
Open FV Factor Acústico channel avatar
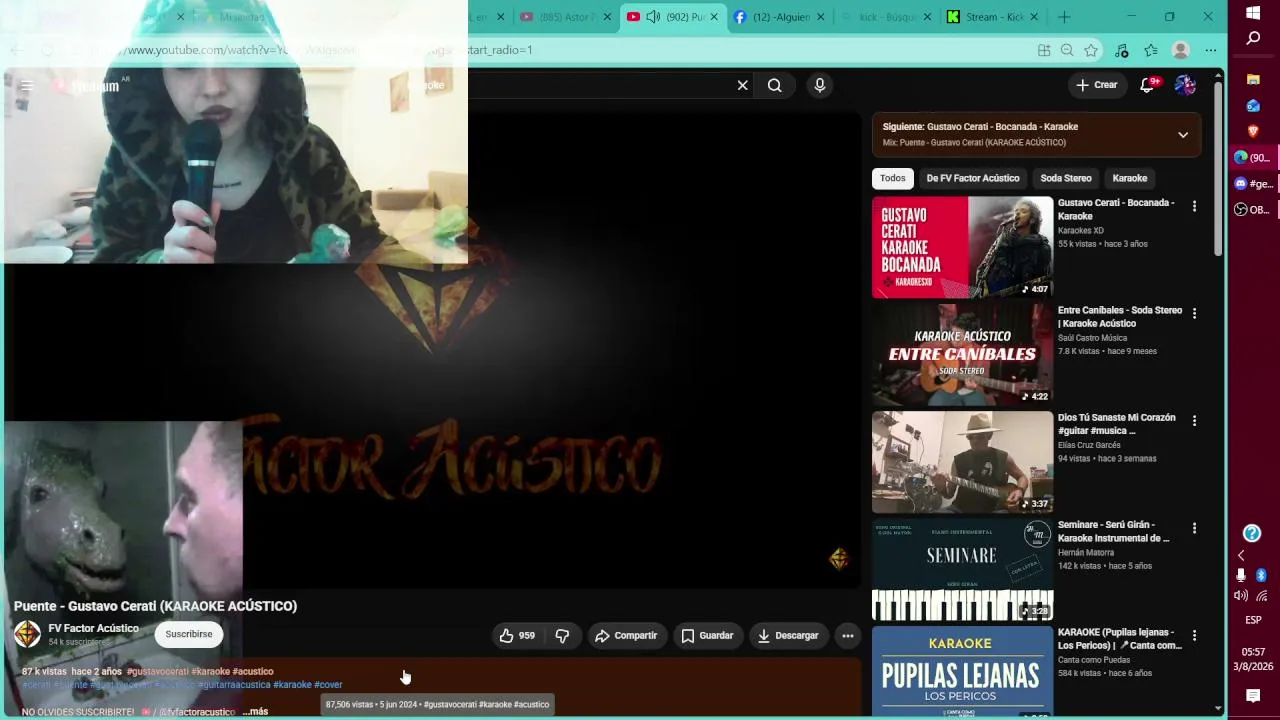(x=27, y=634)
